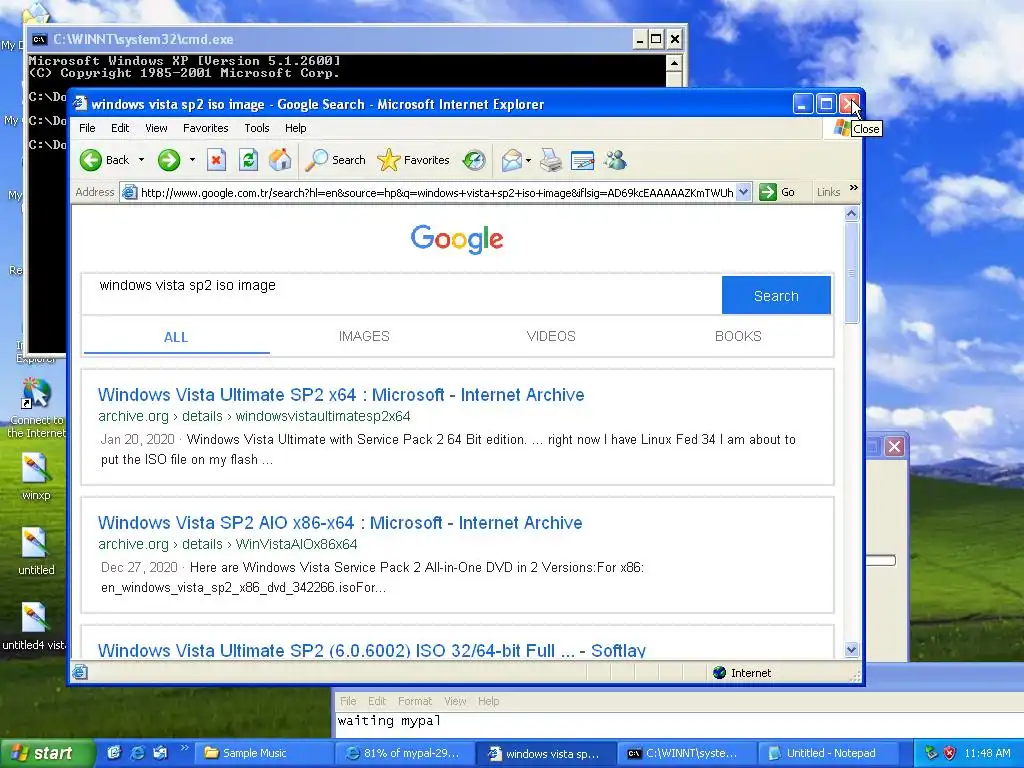Click the page scrollbar up arrow
Screen dimensions: 1024x768
tap(851, 214)
